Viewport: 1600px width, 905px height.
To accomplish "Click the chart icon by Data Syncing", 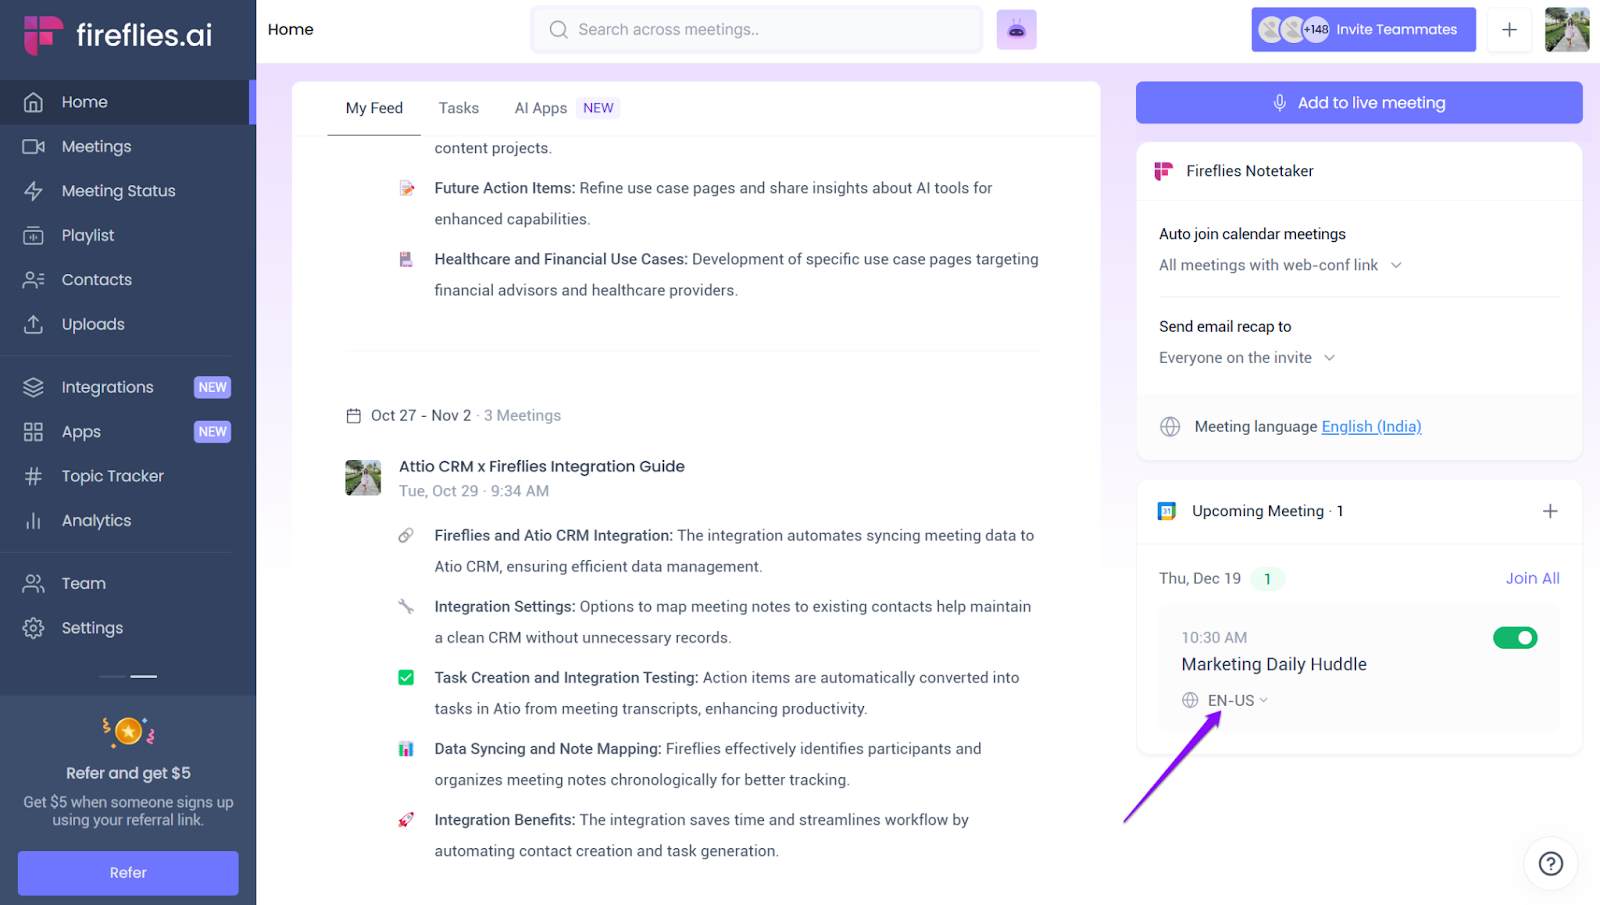I will click(x=406, y=749).
